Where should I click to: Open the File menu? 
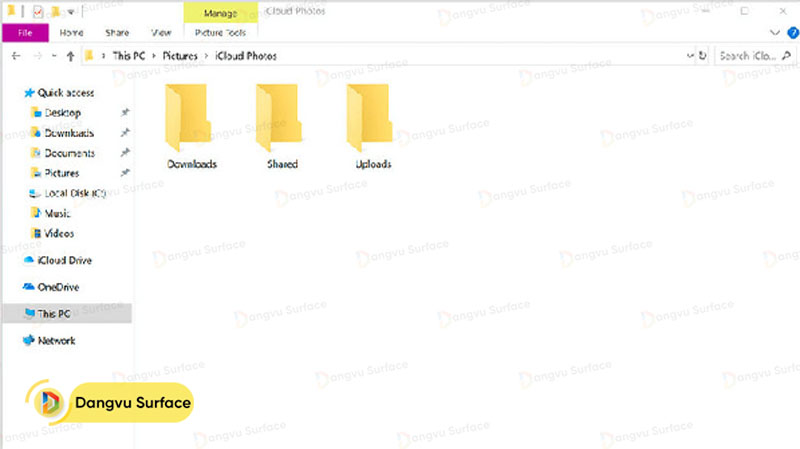25,33
